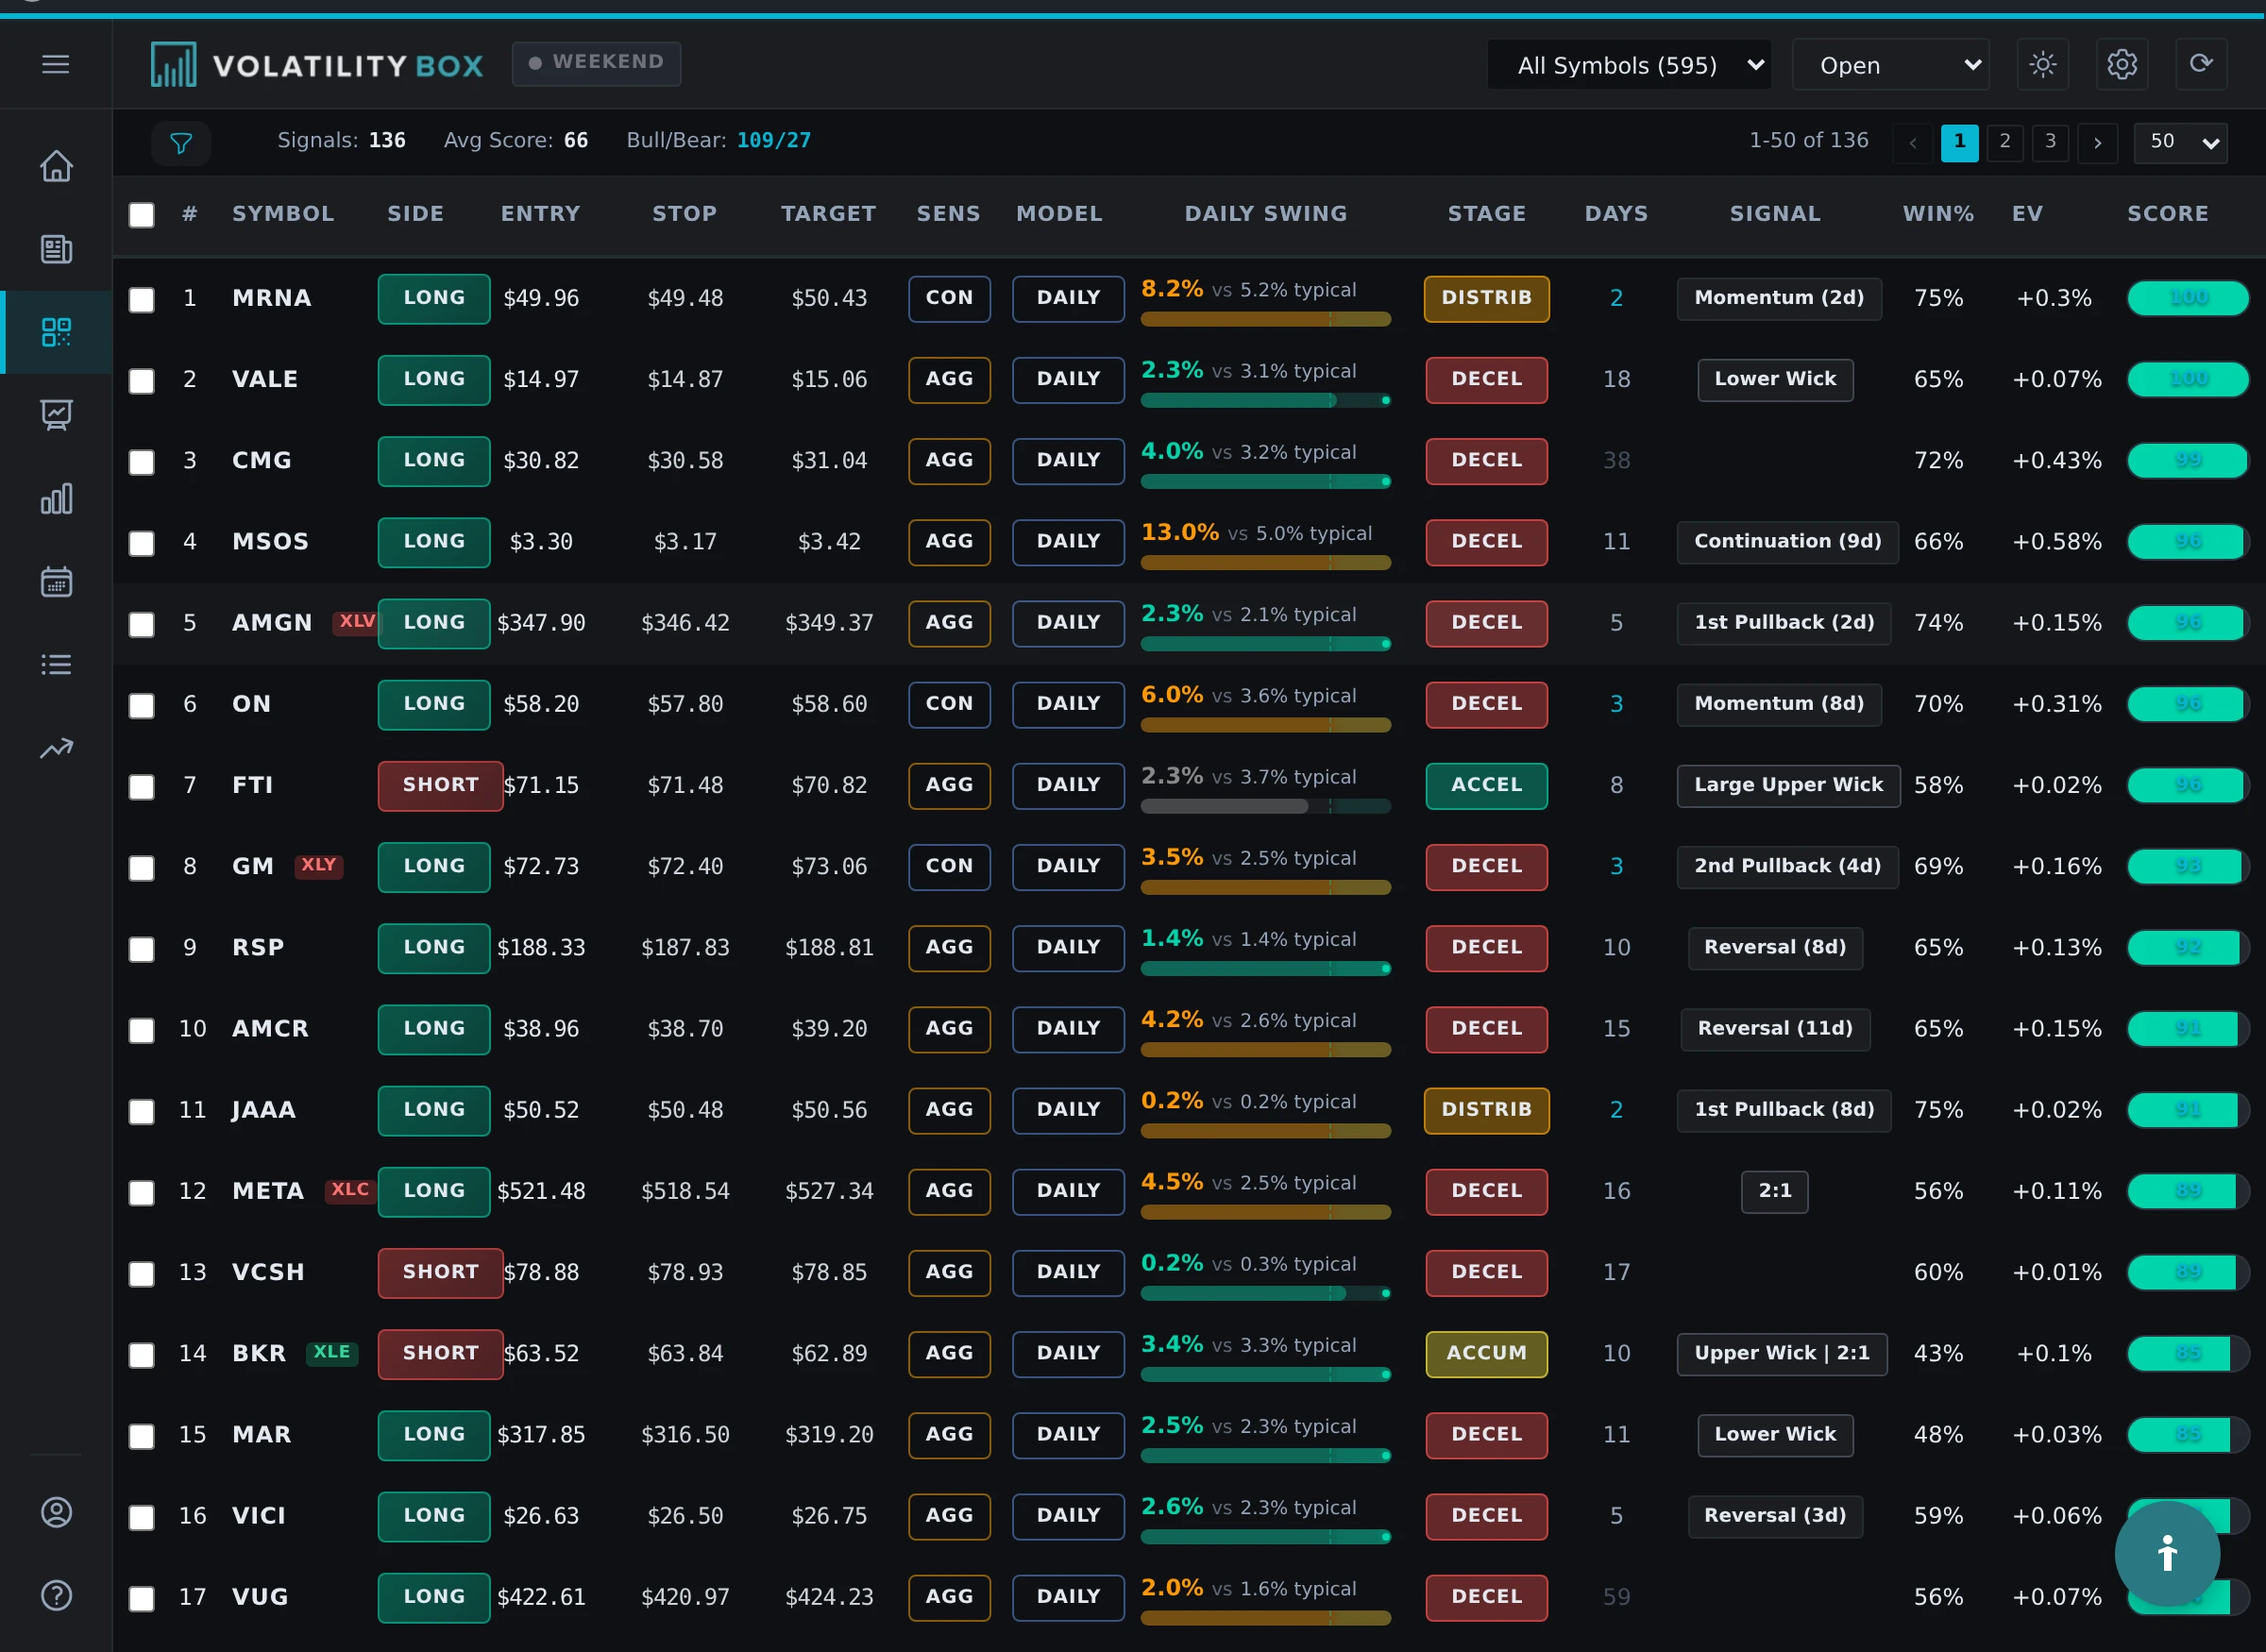This screenshot has width=2266, height=1652.
Task: Sort by SYMBOL column header
Action: 283,214
